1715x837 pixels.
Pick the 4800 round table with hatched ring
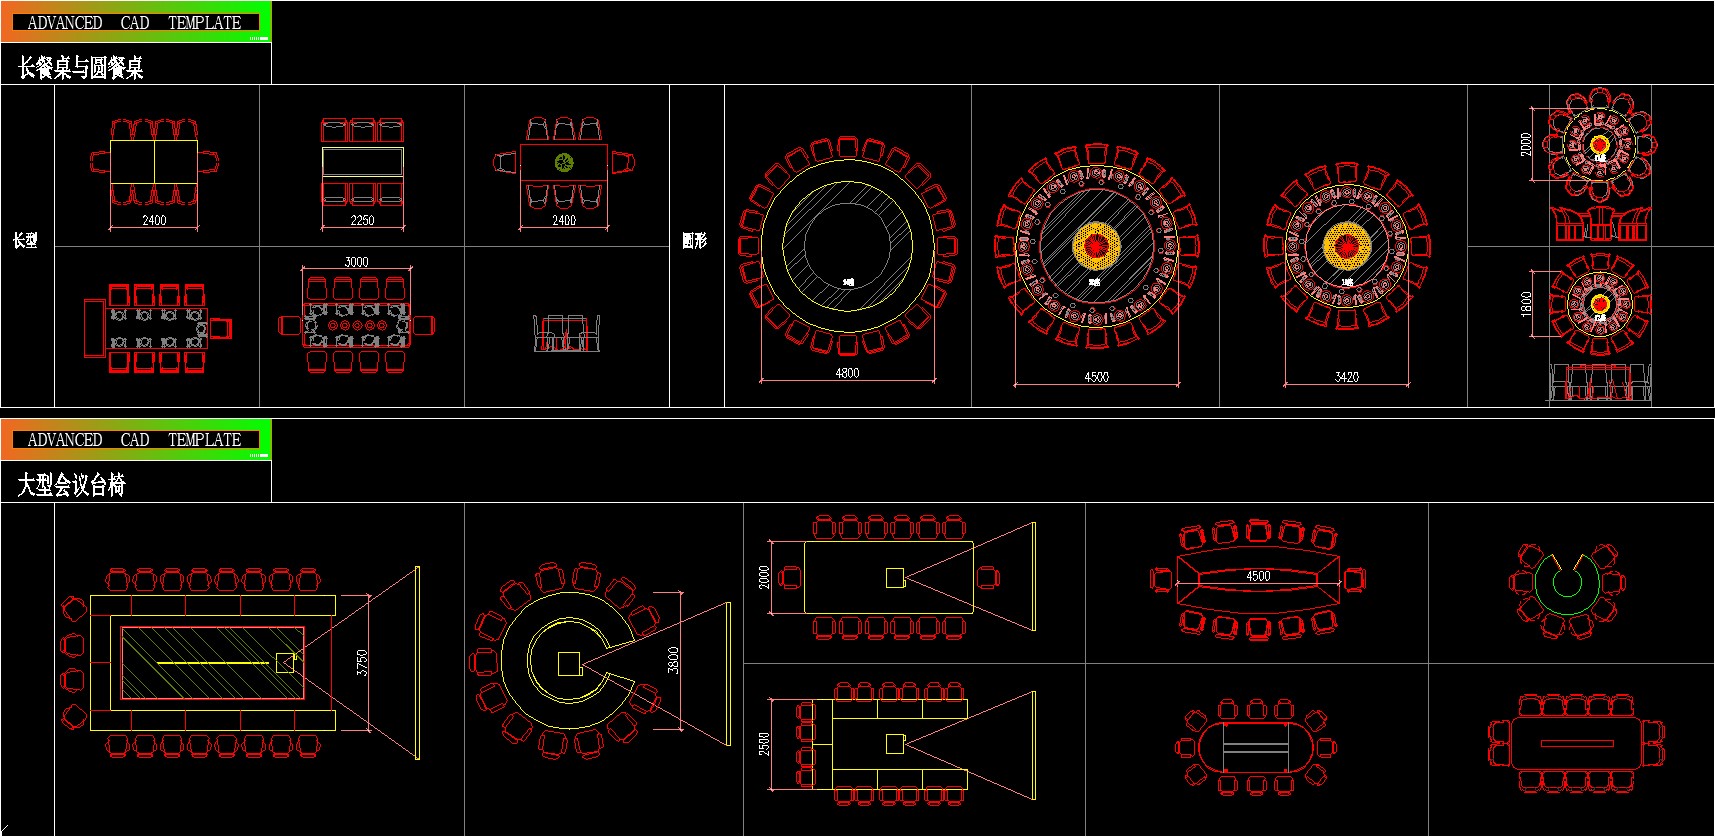pos(848,246)
